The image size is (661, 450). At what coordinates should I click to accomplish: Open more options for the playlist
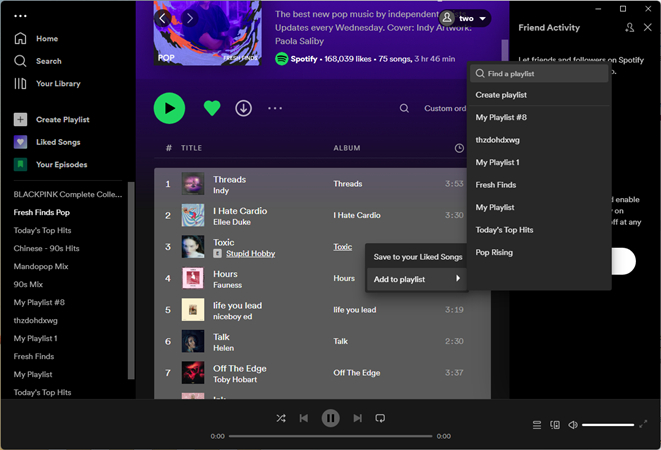(x=275, y=108)
